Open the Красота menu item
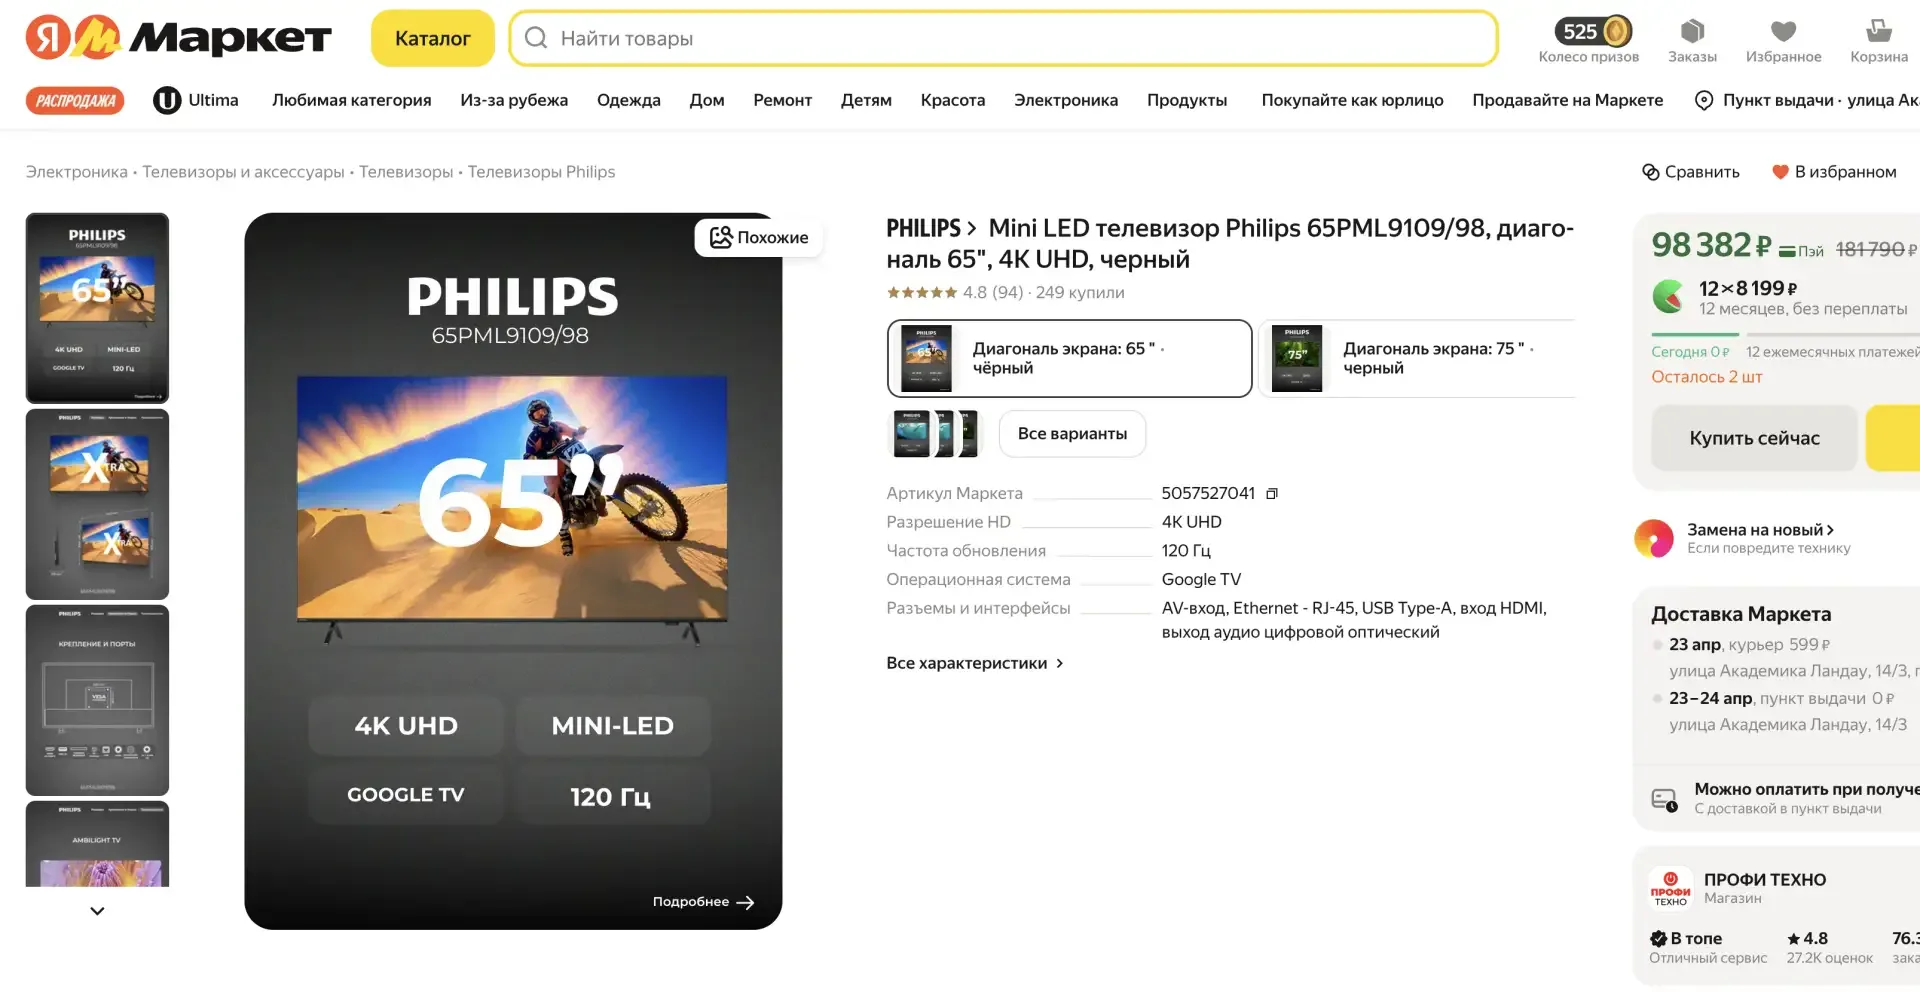This screenshot has width=1920, height=992. pos(953,100)
